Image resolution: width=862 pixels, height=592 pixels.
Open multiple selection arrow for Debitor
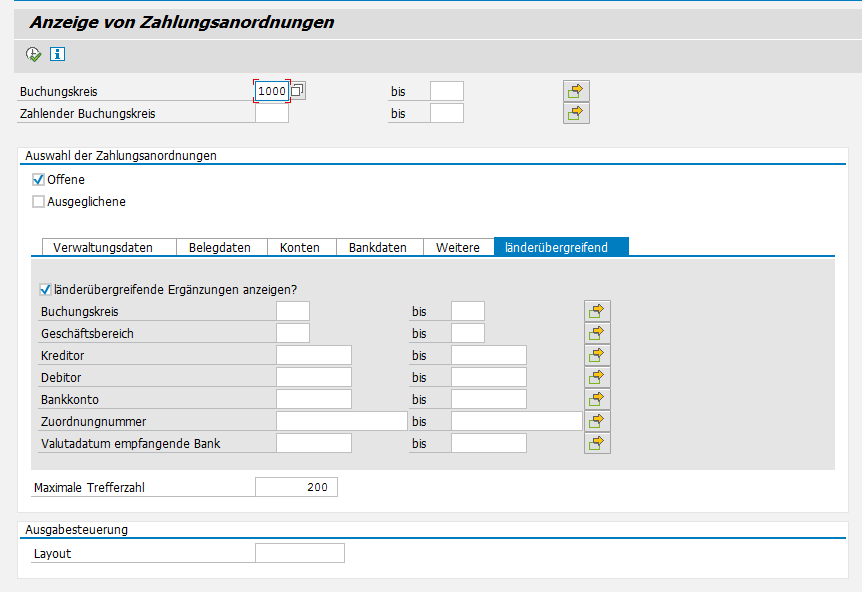click(597, 377)
